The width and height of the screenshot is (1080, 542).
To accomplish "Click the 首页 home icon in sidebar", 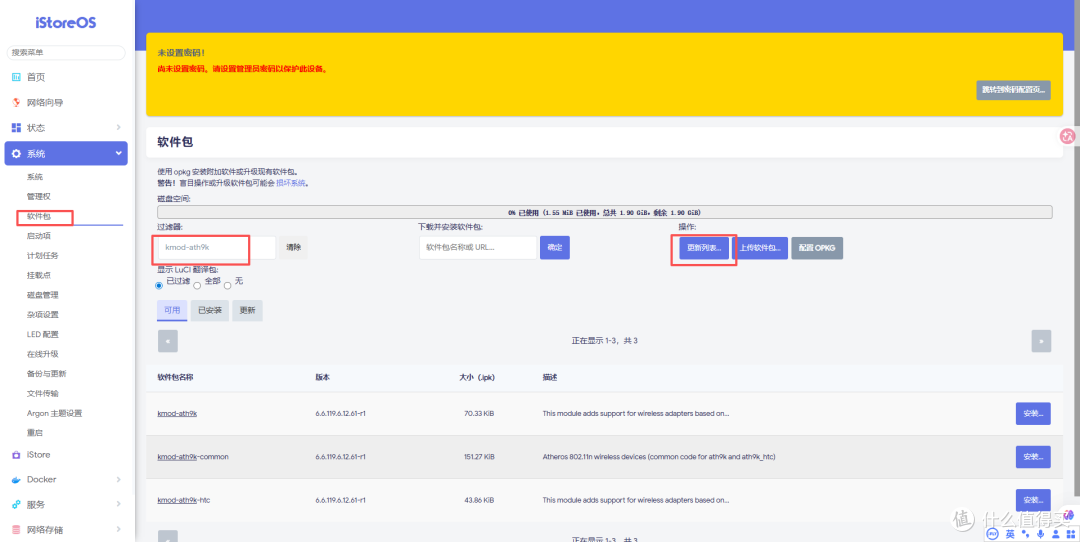I will coord(17,77).
